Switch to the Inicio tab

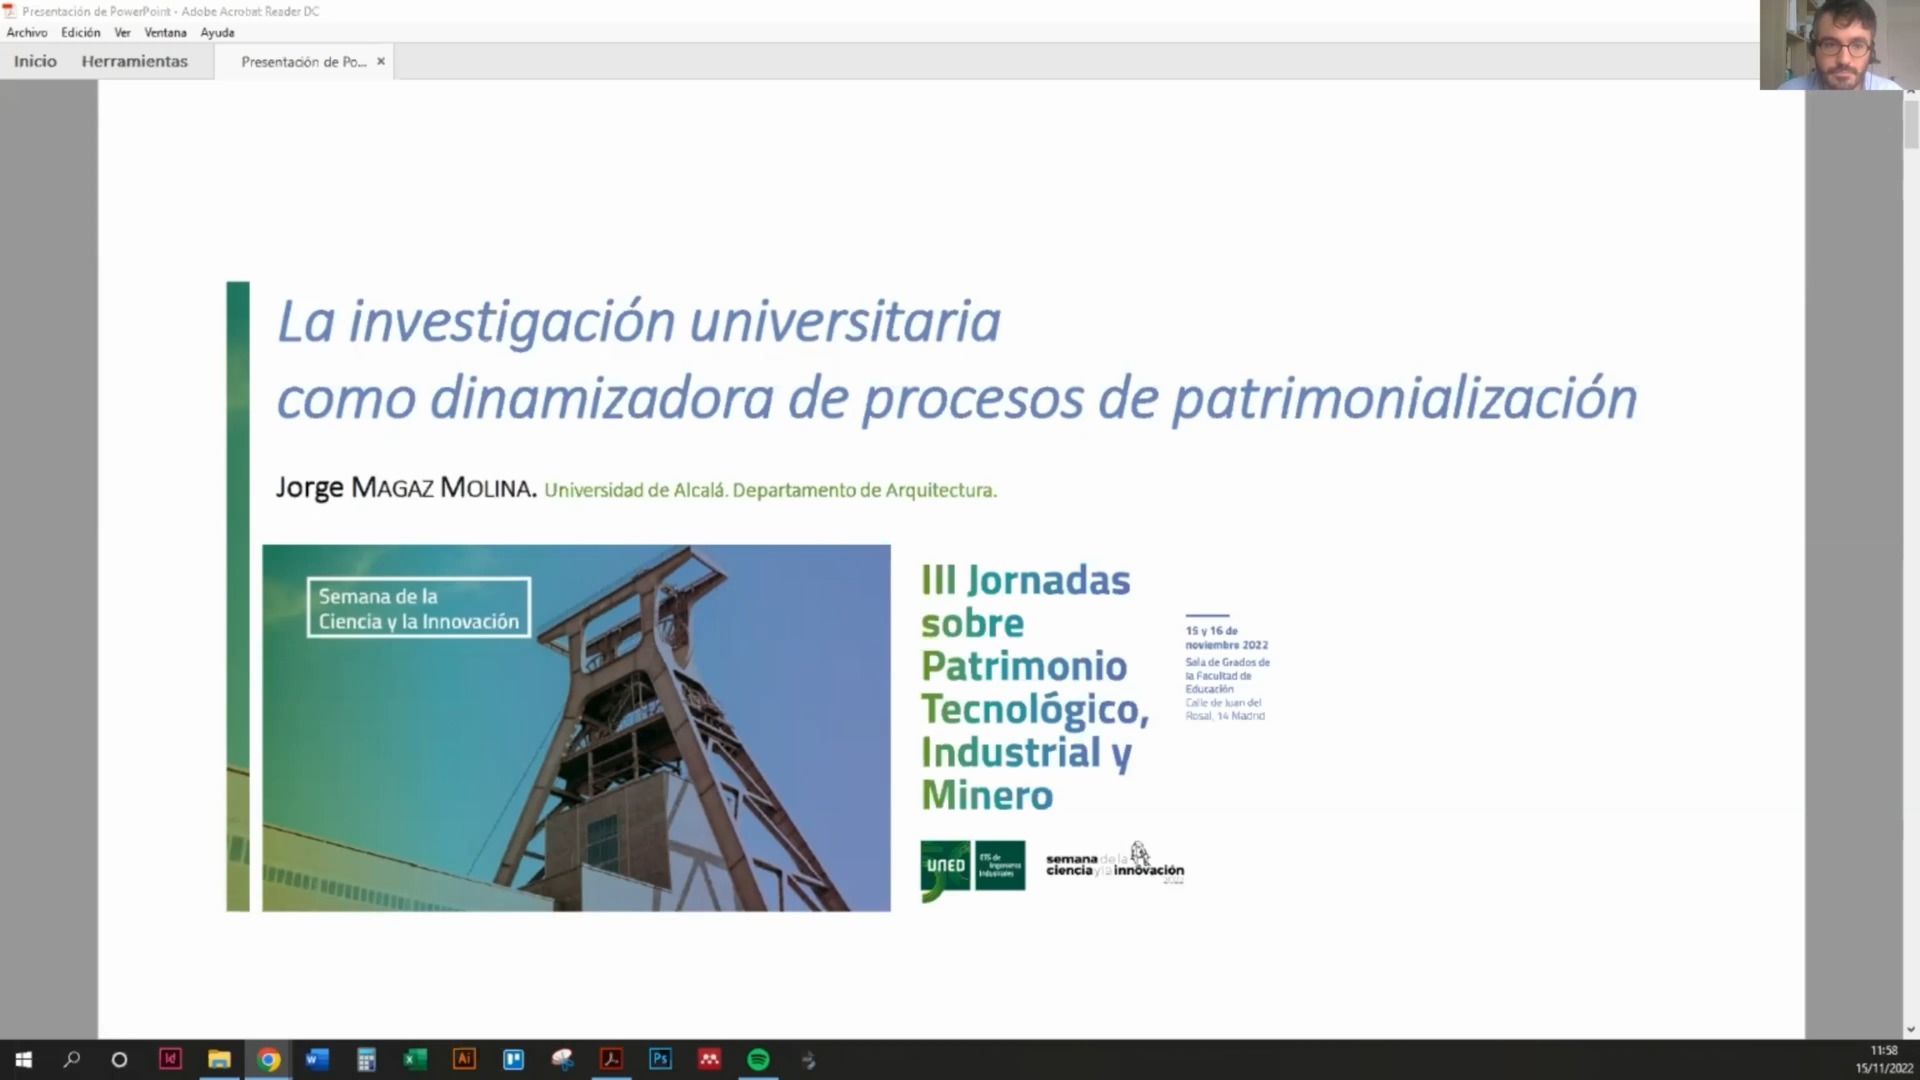[35, 61]
